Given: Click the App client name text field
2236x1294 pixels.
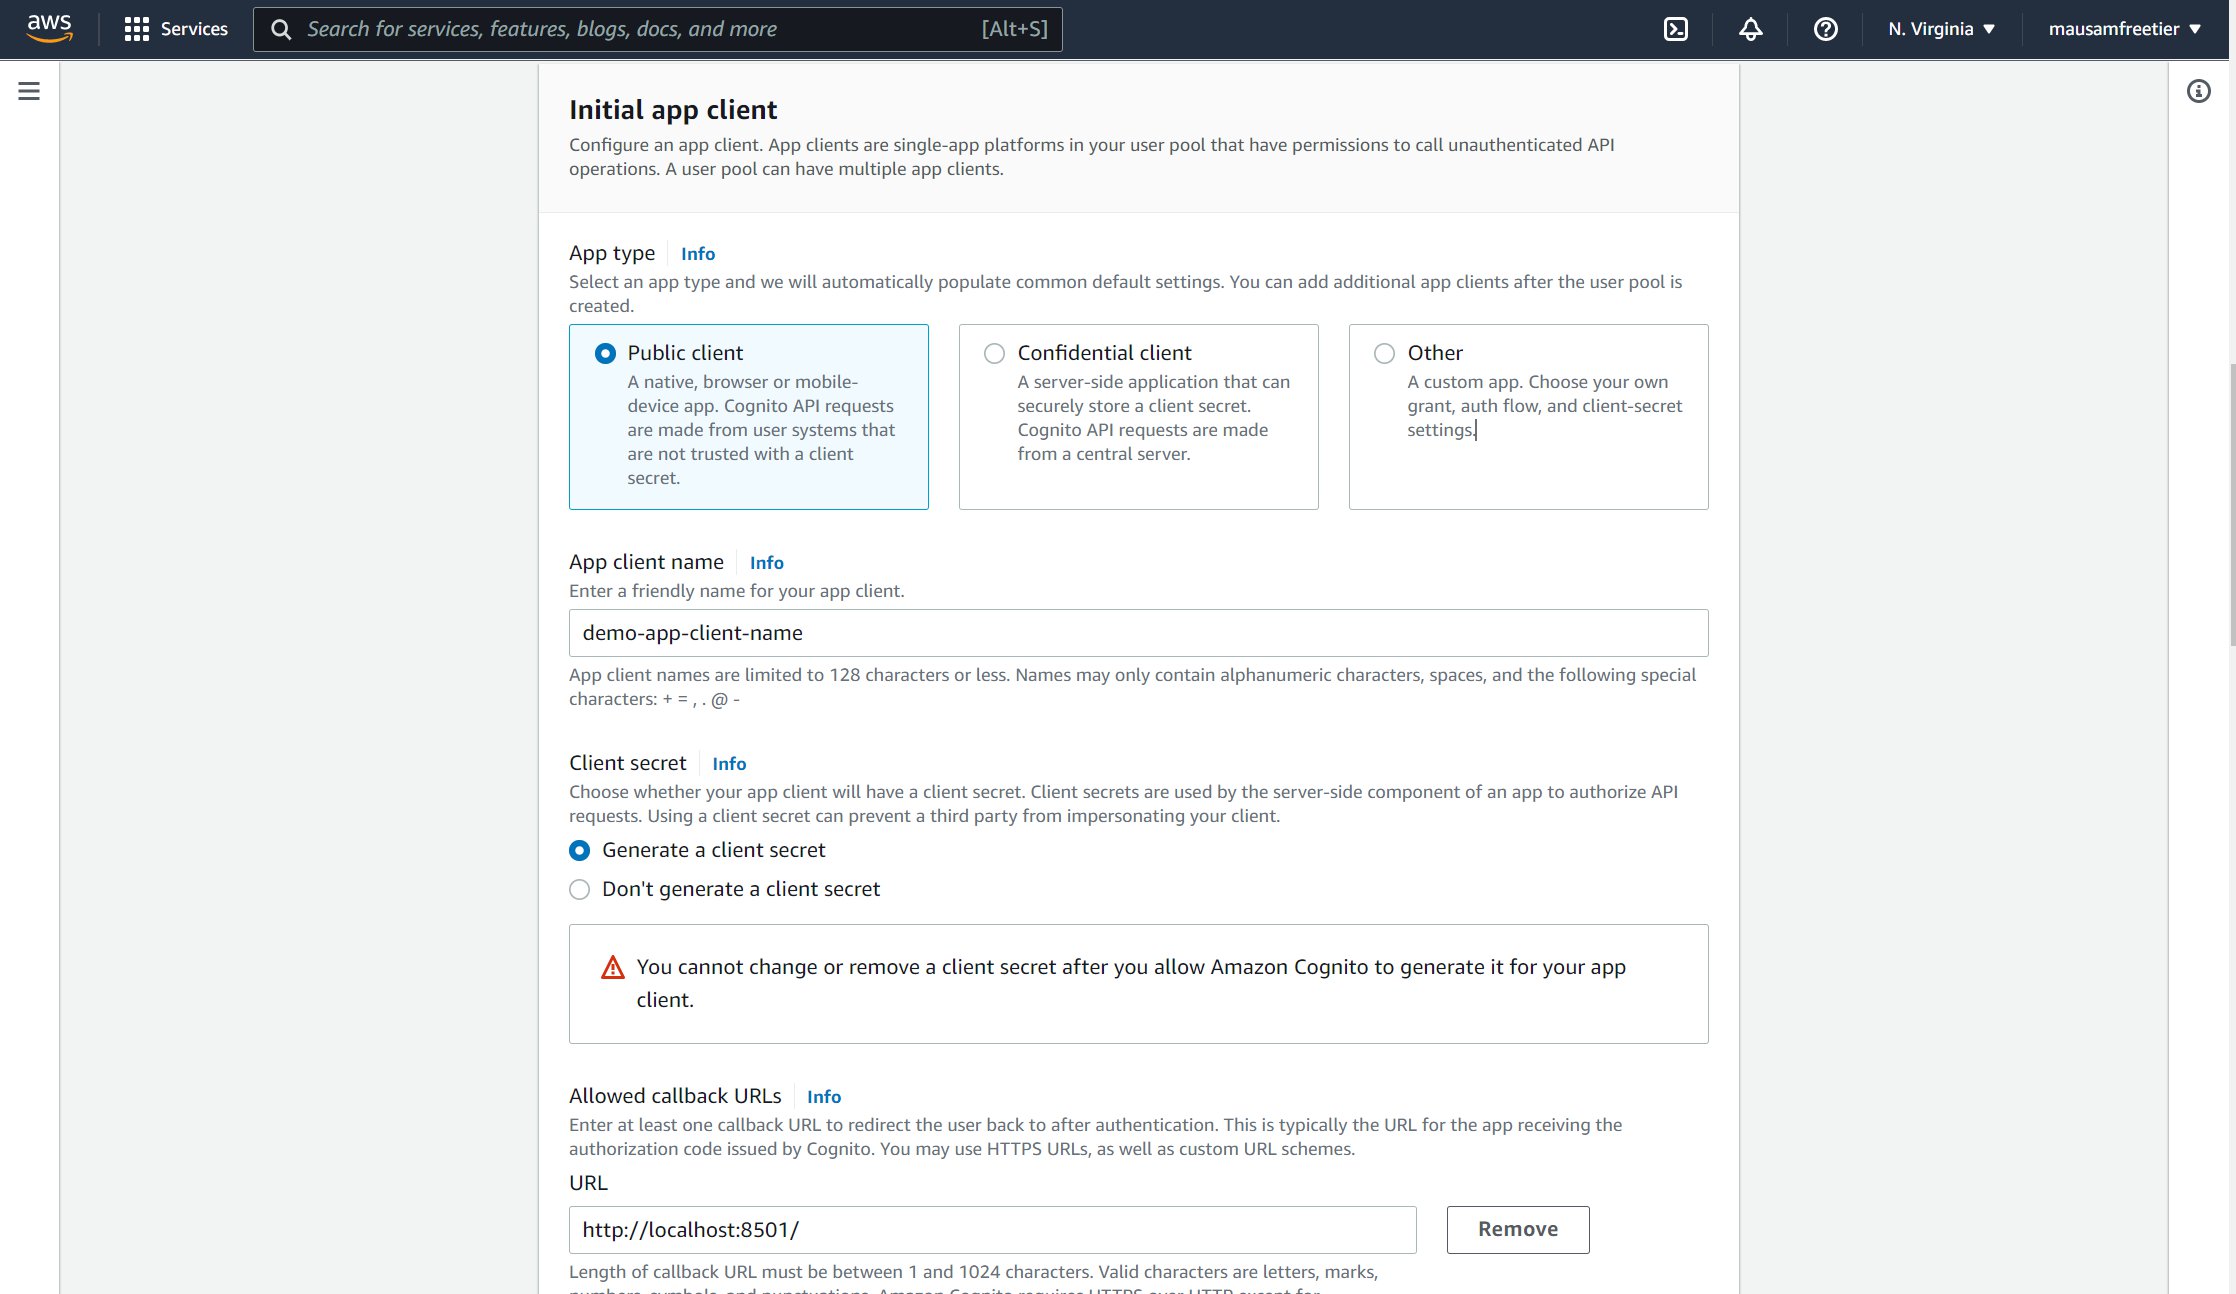Looking at the screenshot, I should (x=1138, y=633).
